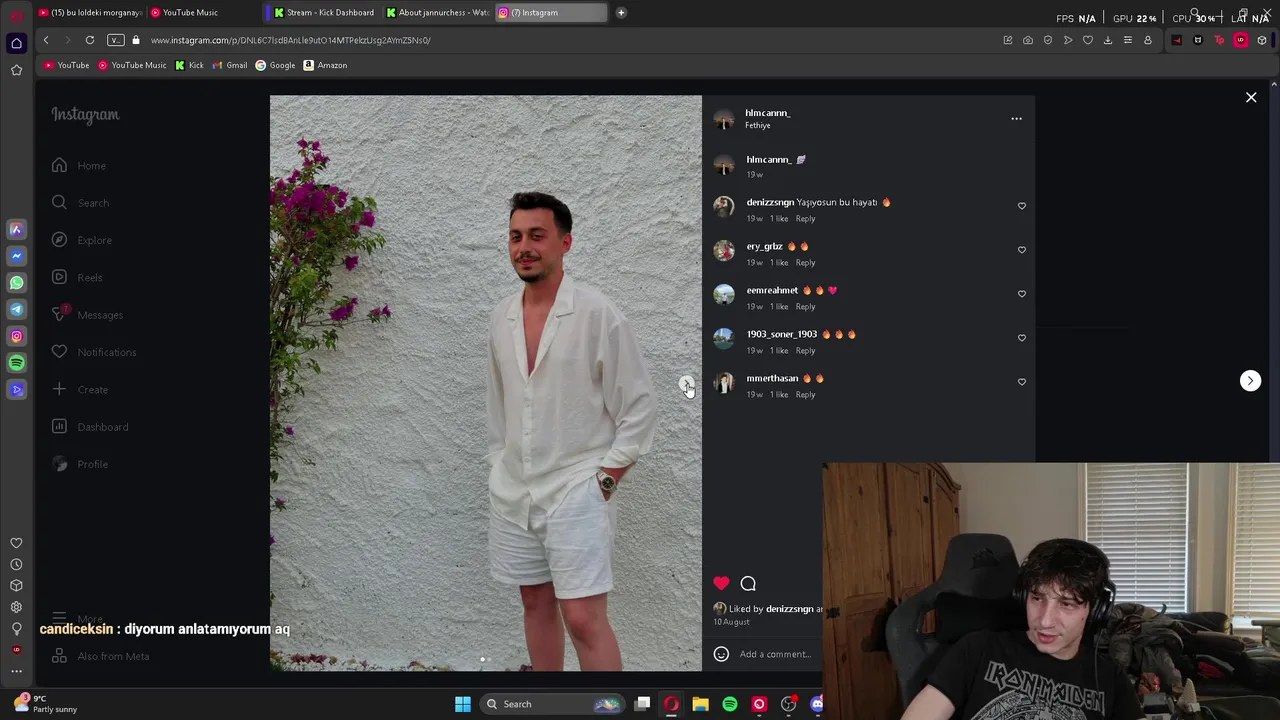Open the Kick bookmark
Viewport: 1280px width, 720px height.
pos(189,65)
